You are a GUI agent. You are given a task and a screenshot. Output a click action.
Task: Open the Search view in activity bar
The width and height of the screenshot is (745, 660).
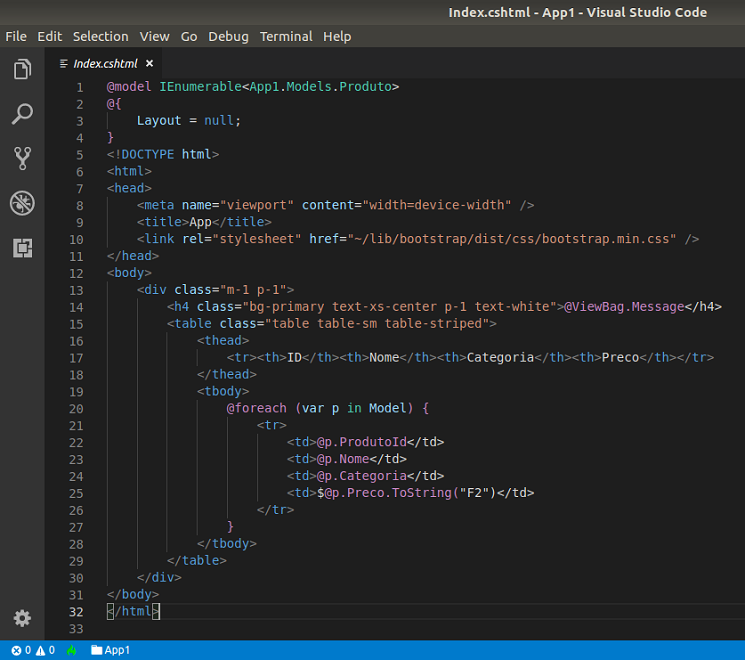point(22,114)
